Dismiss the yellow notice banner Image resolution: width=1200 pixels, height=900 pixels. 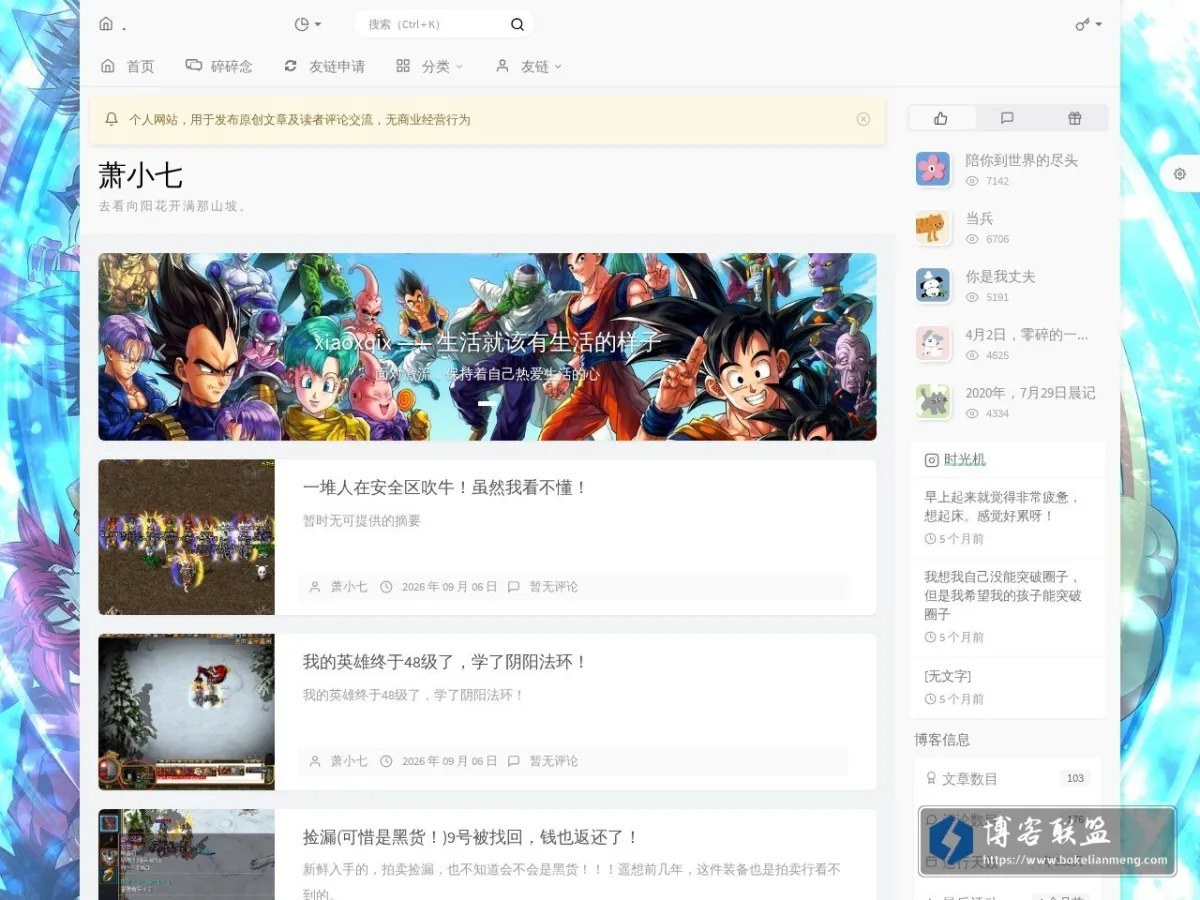tap(863, 119)
